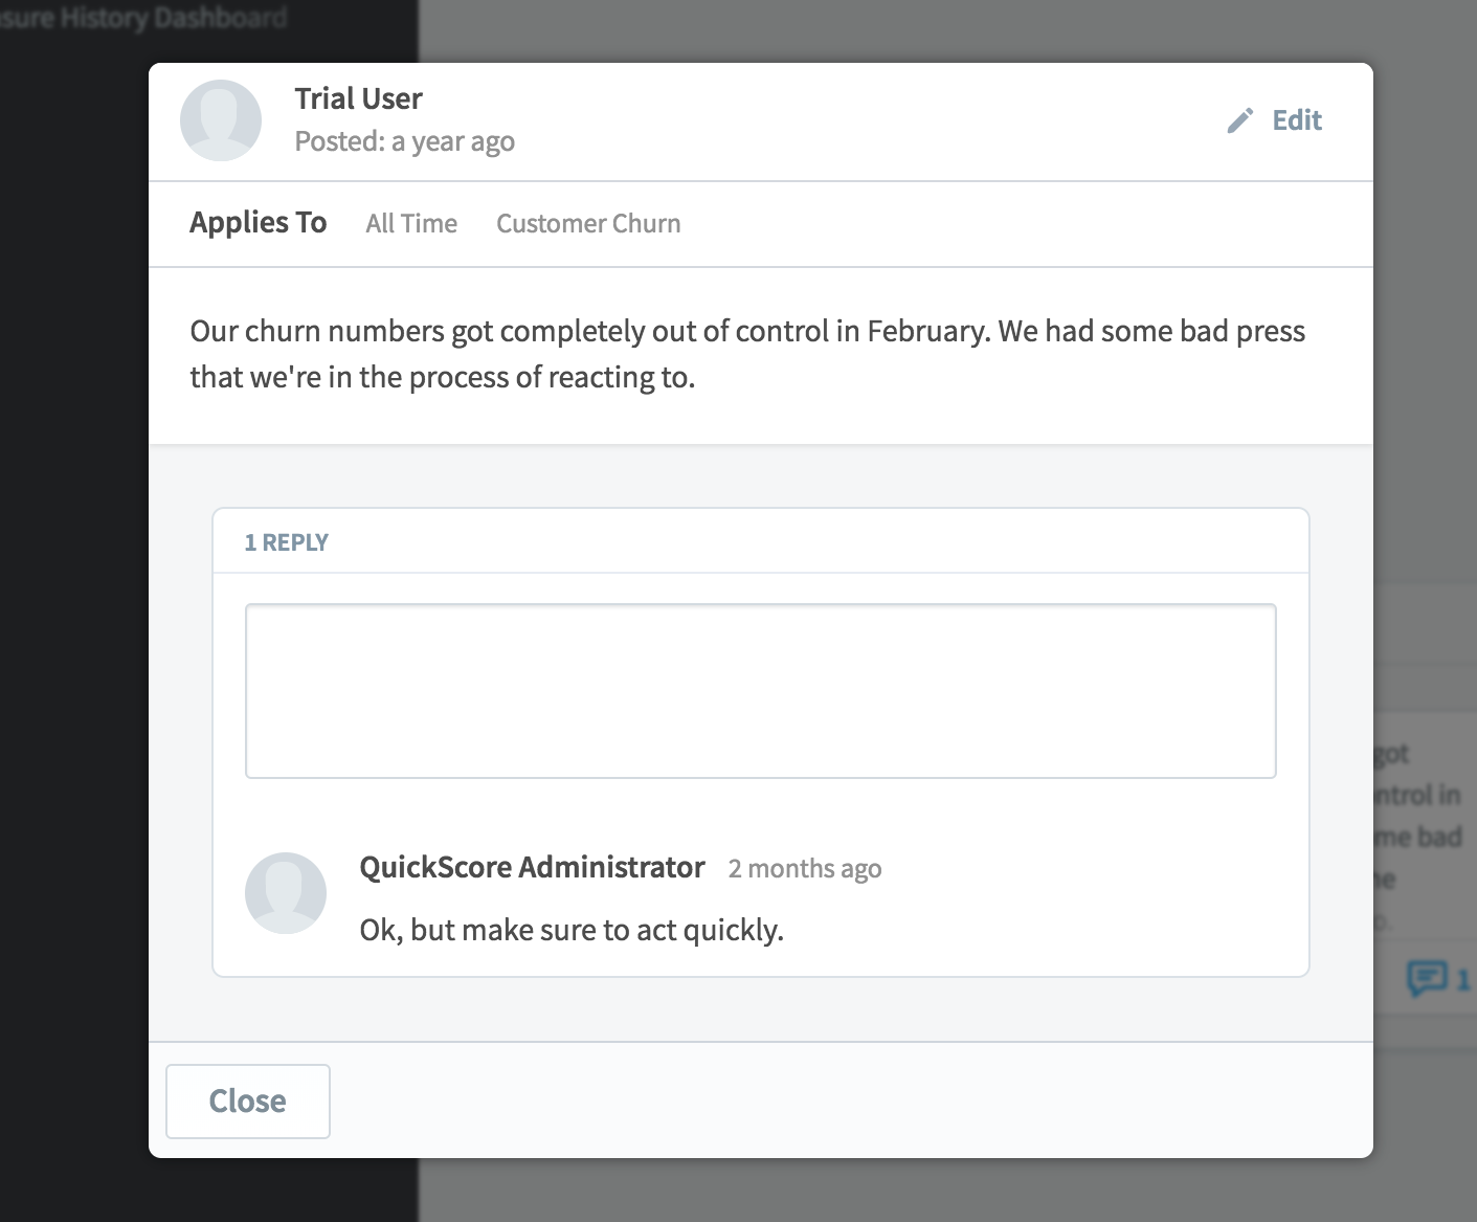Click the 'Ok, but make sure' reply text

(x=571, y=930)
